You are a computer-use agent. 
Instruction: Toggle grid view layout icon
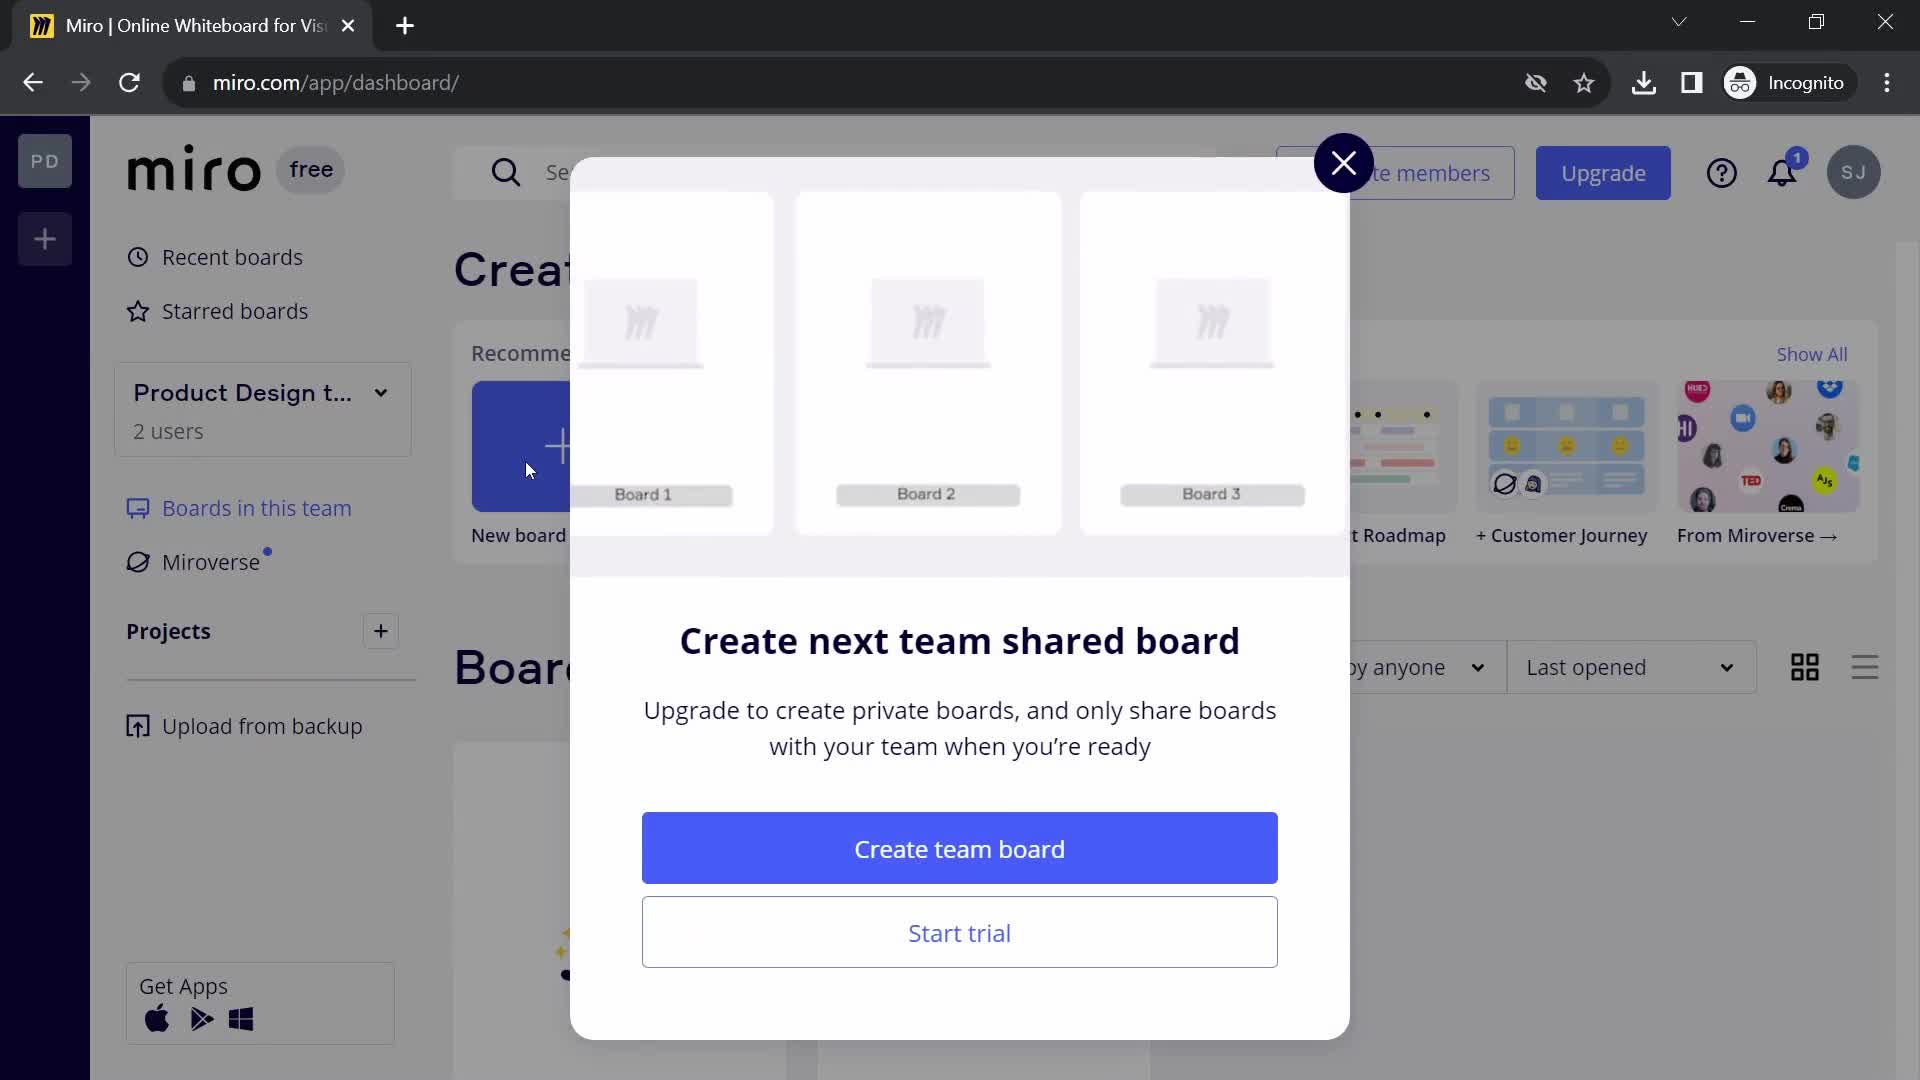pyautogui.click(x=1805, y=667)
